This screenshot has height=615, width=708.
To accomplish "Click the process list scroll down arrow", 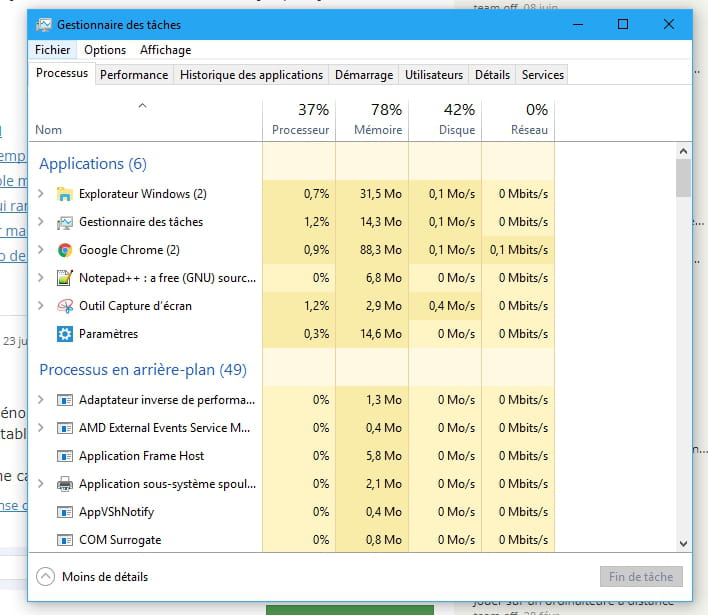I will 683,544.
